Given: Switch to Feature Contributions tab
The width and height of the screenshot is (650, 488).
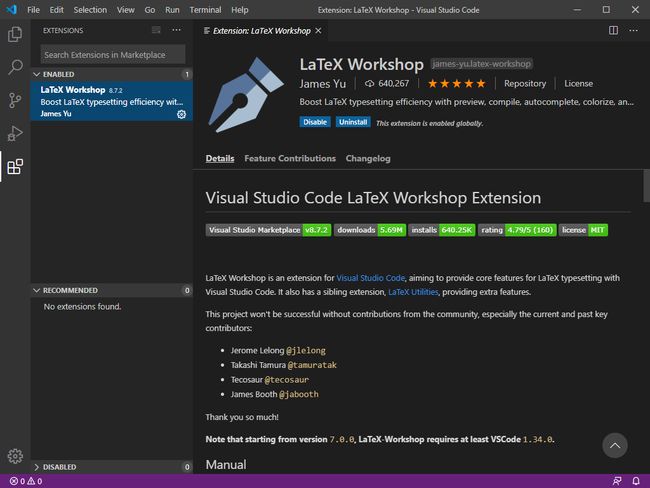Looking at the screenshot, I should point(290,158).
